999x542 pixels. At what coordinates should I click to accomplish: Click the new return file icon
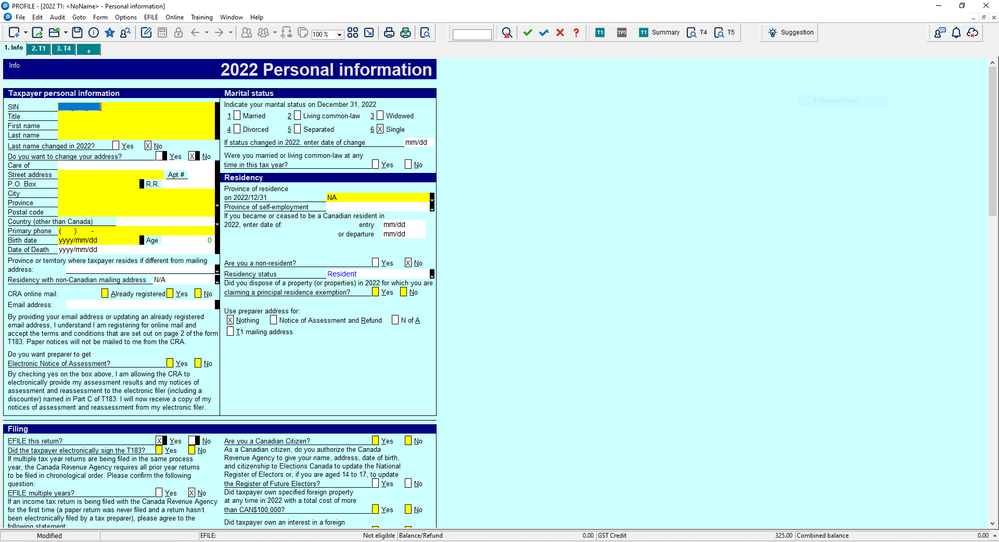13,32
